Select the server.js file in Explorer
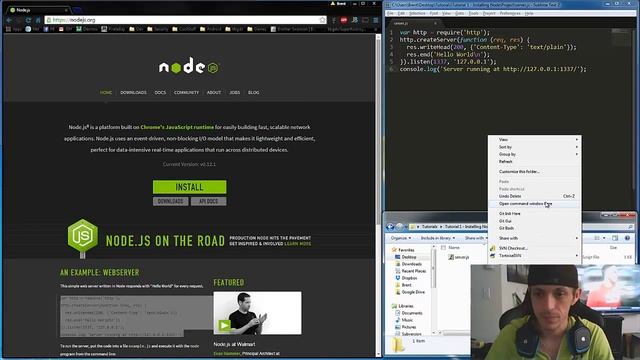The image size is (640, 360). (x=459, y=257)
